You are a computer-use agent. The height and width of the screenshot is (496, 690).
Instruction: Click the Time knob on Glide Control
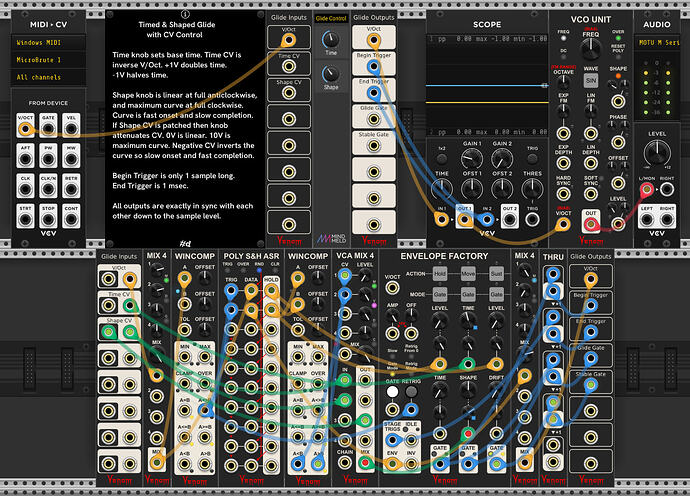click(x=330, y=40)
